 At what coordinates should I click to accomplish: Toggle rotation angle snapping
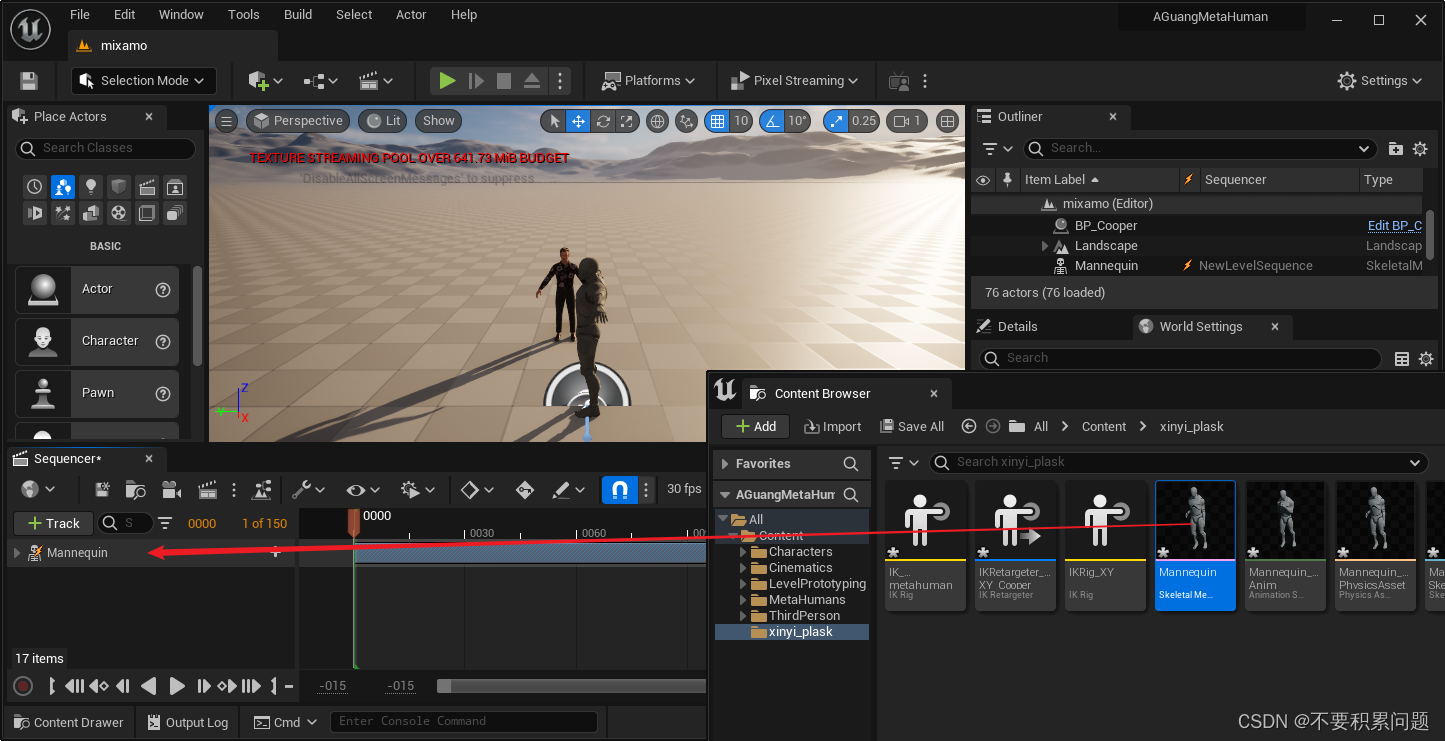click(x=771, y=121)
